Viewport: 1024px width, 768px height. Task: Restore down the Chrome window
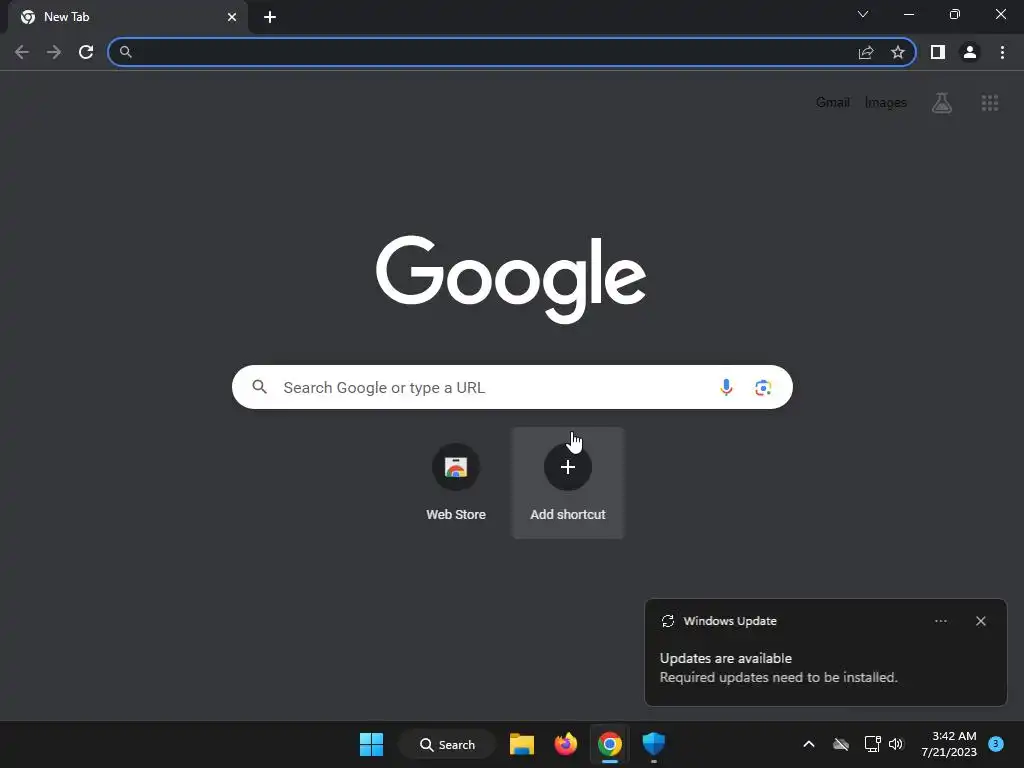tap(955, 14)
